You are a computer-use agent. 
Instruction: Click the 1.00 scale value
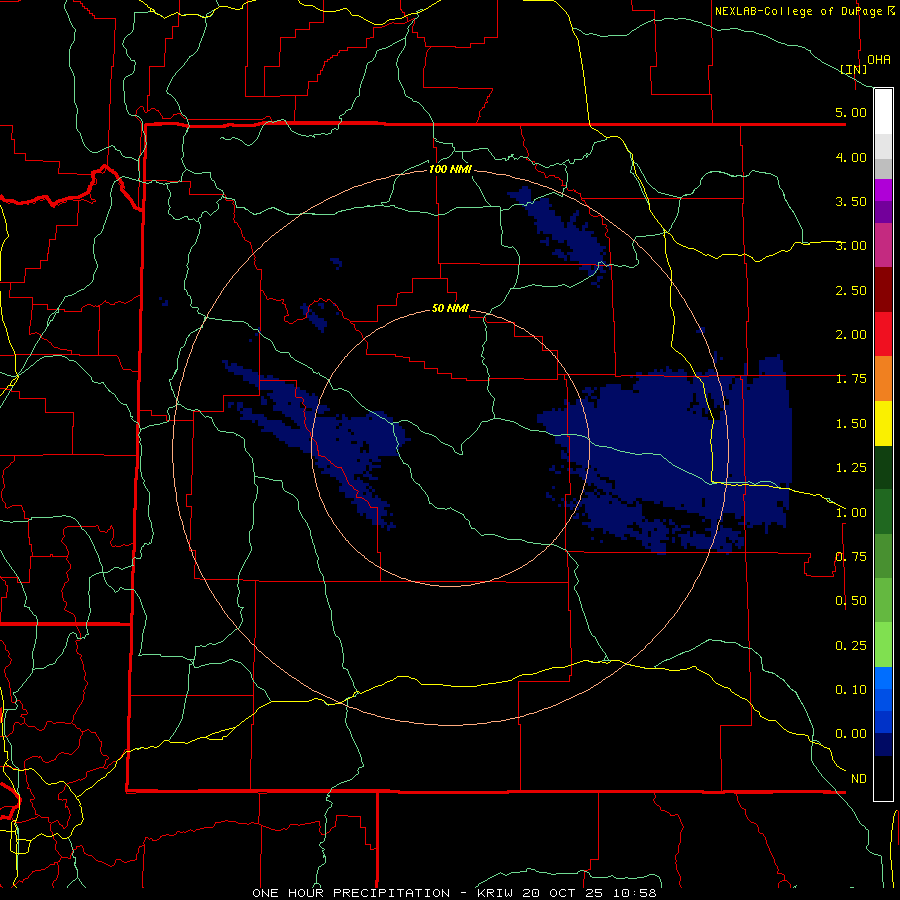coord(851,513)
